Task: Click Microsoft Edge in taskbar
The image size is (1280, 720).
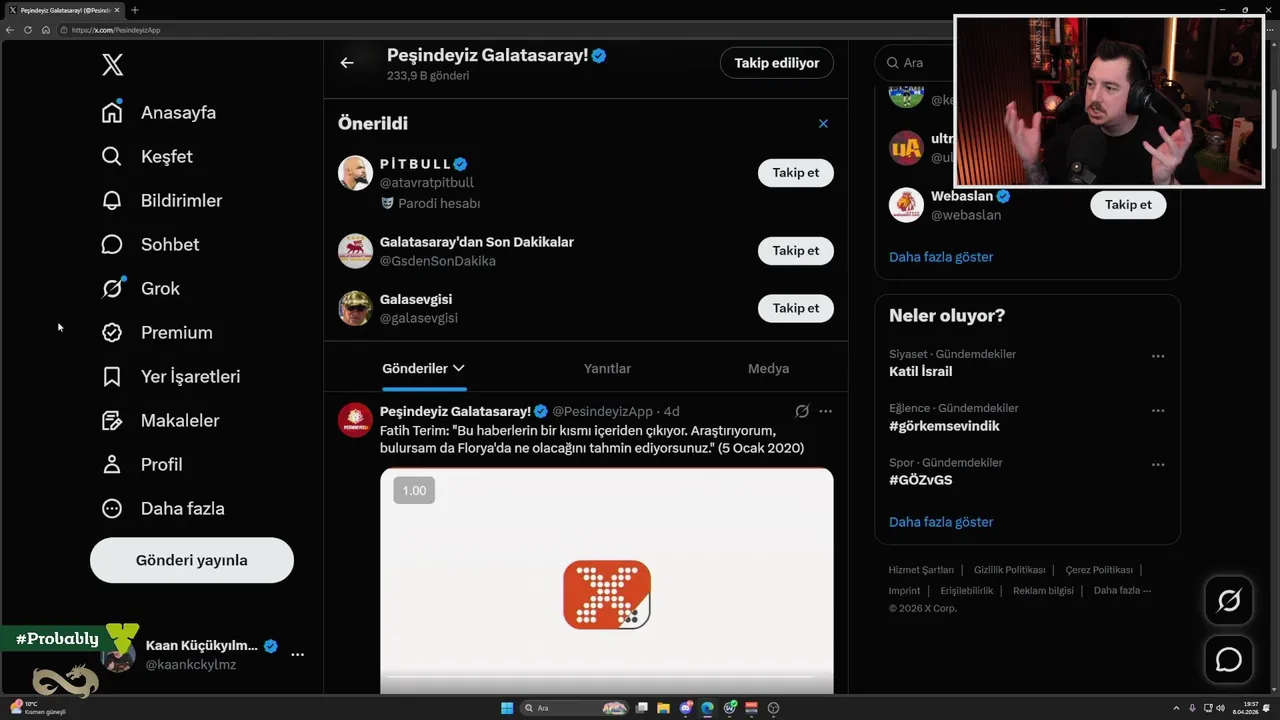Action: click(x=707, y=708)
